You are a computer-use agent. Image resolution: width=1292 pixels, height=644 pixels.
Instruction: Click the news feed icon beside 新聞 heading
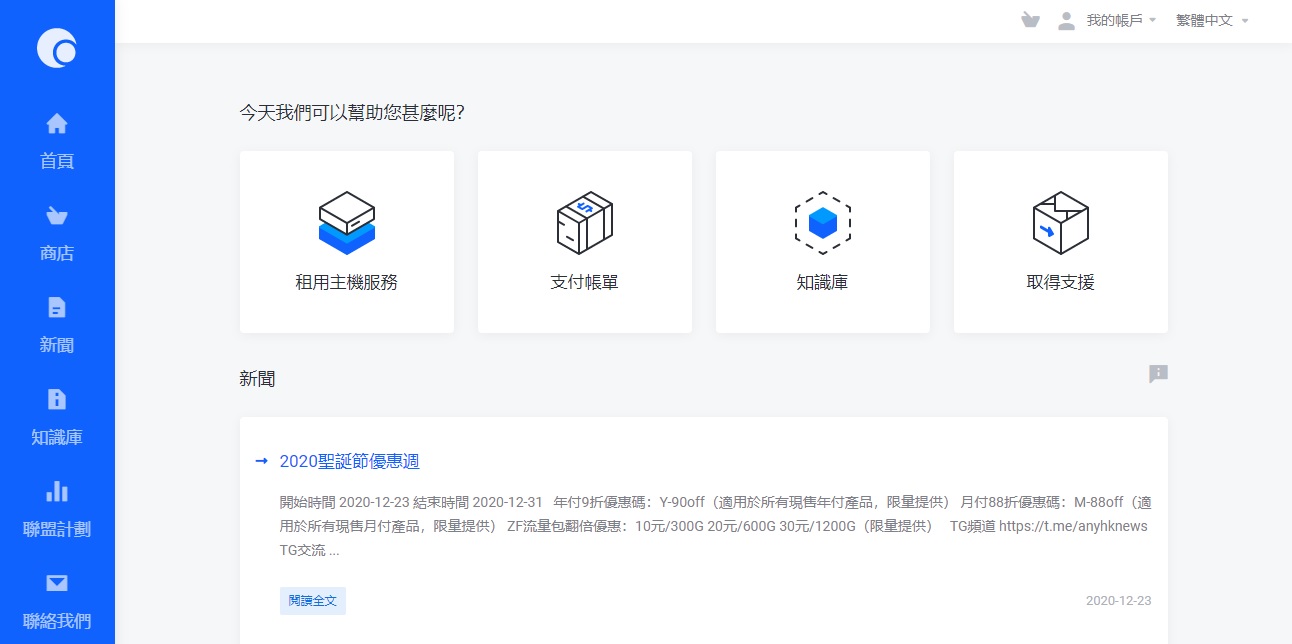point(1158,374)
